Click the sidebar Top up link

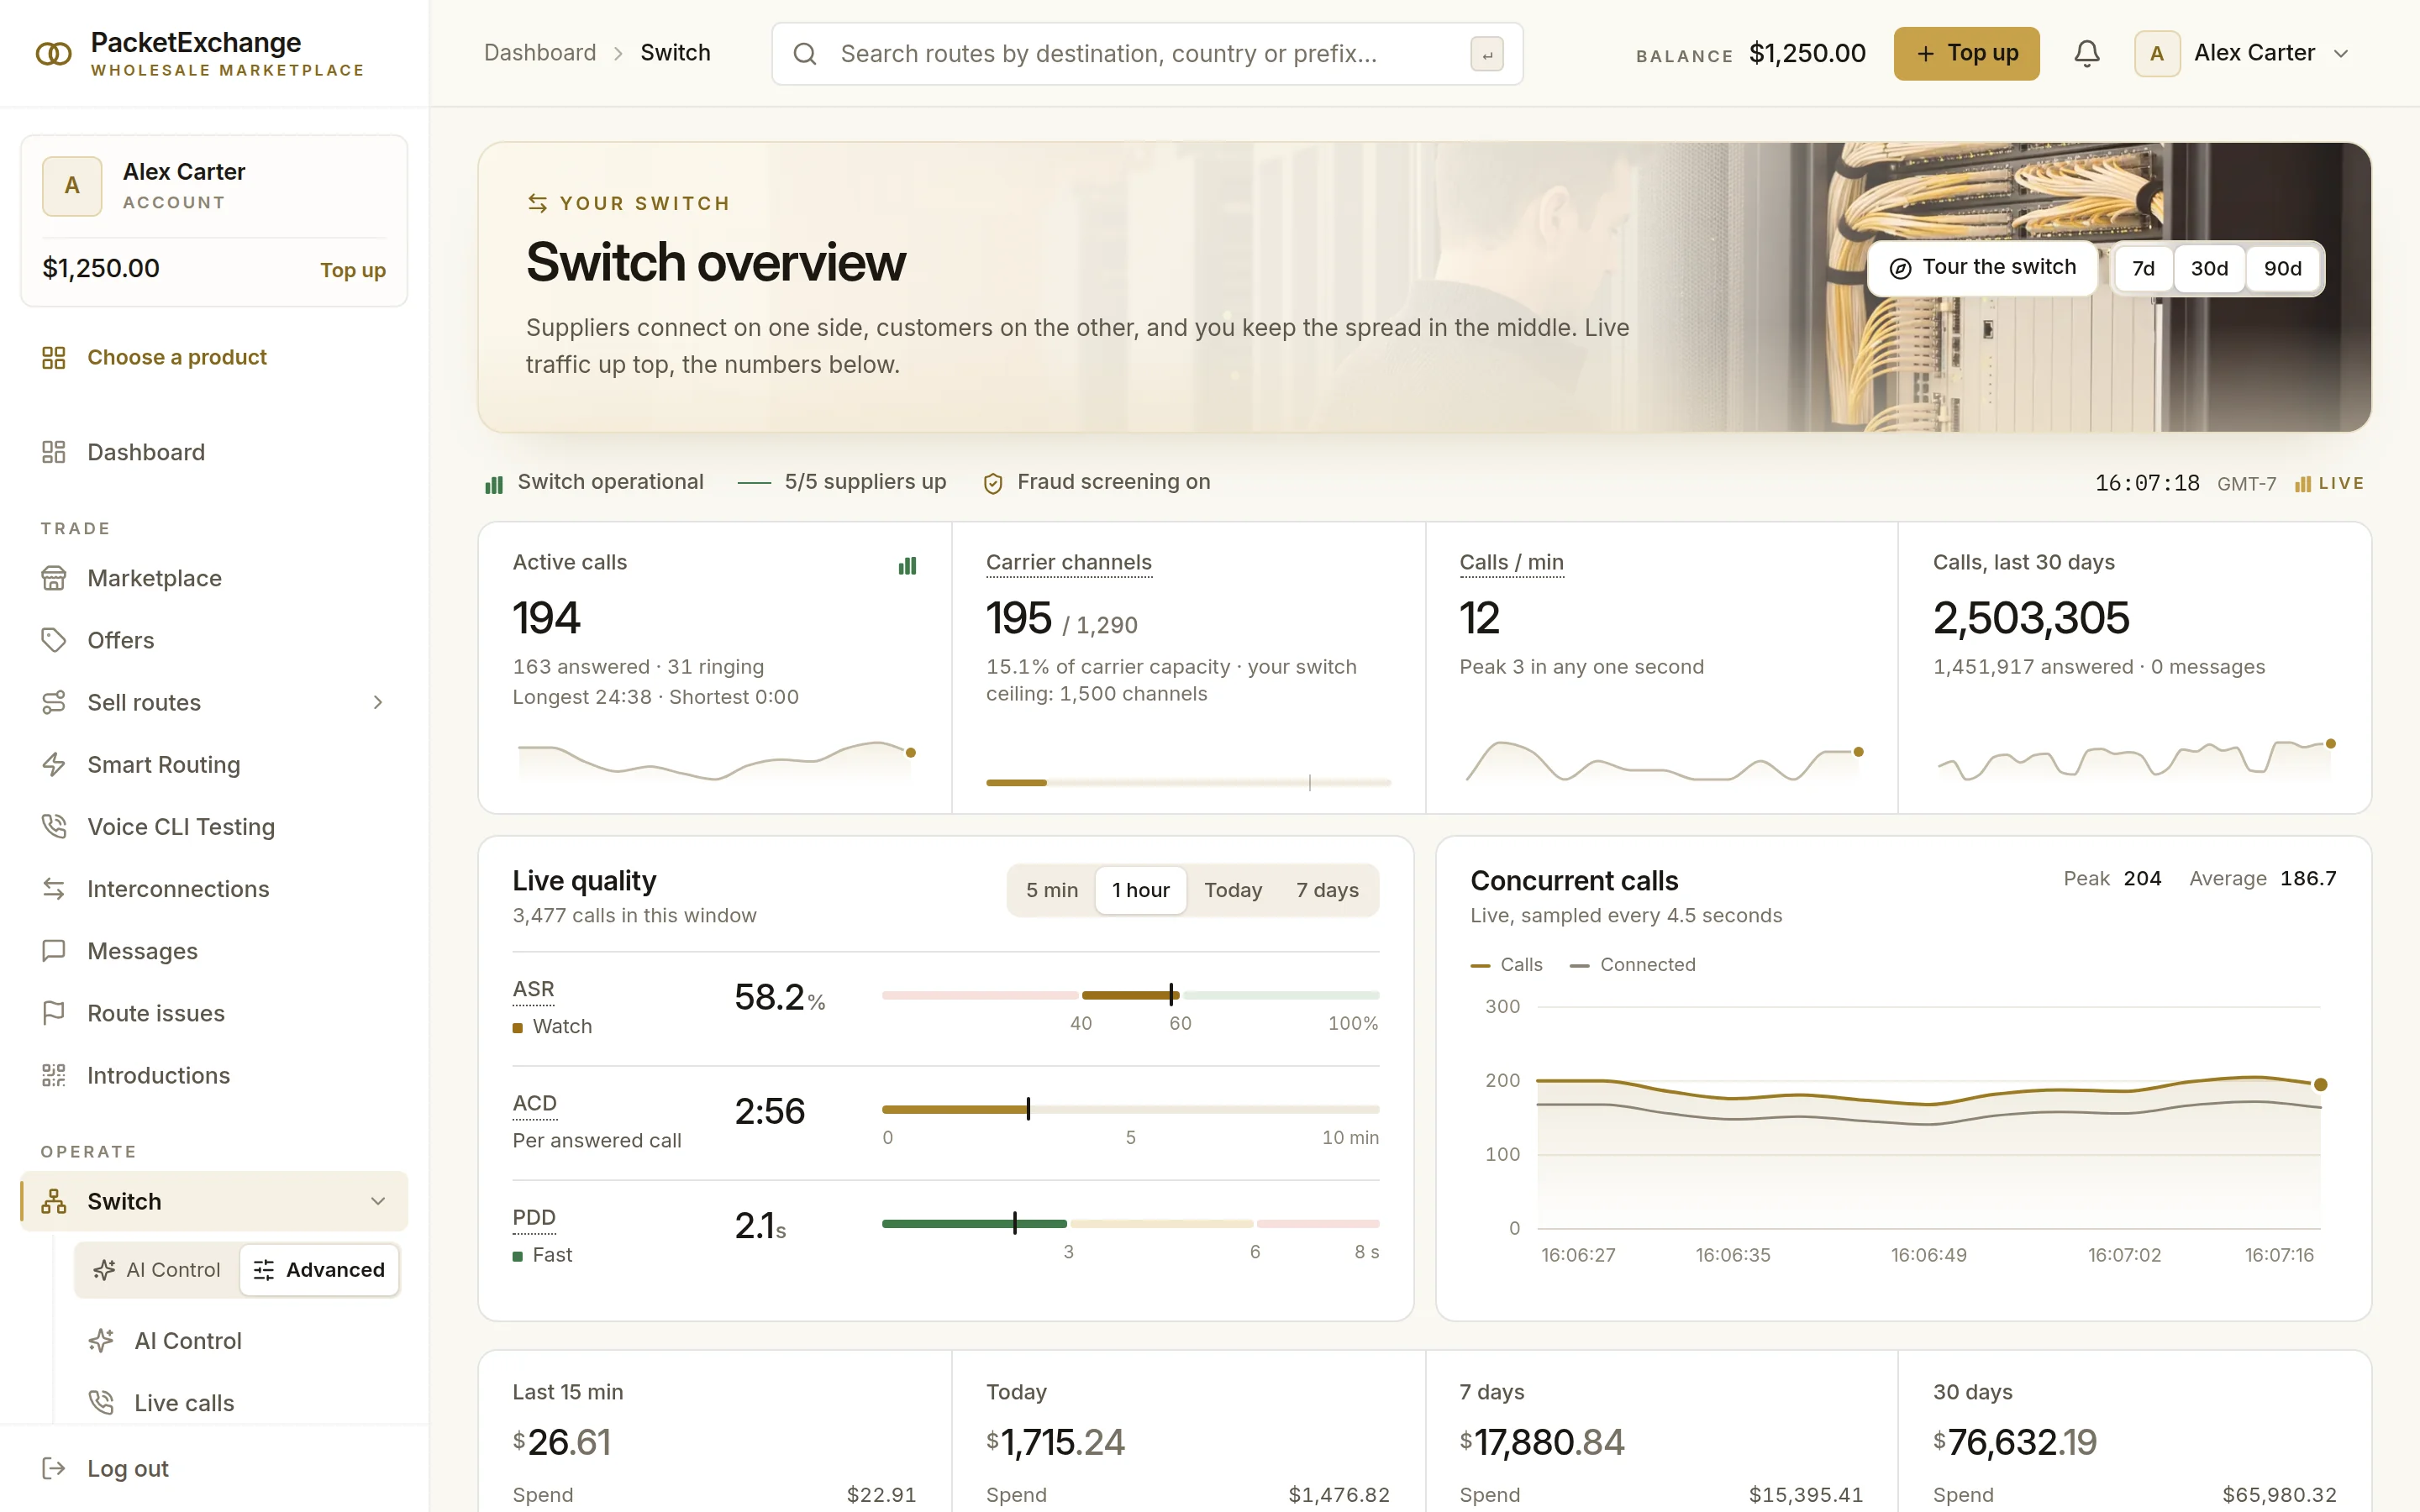point(353,270)
